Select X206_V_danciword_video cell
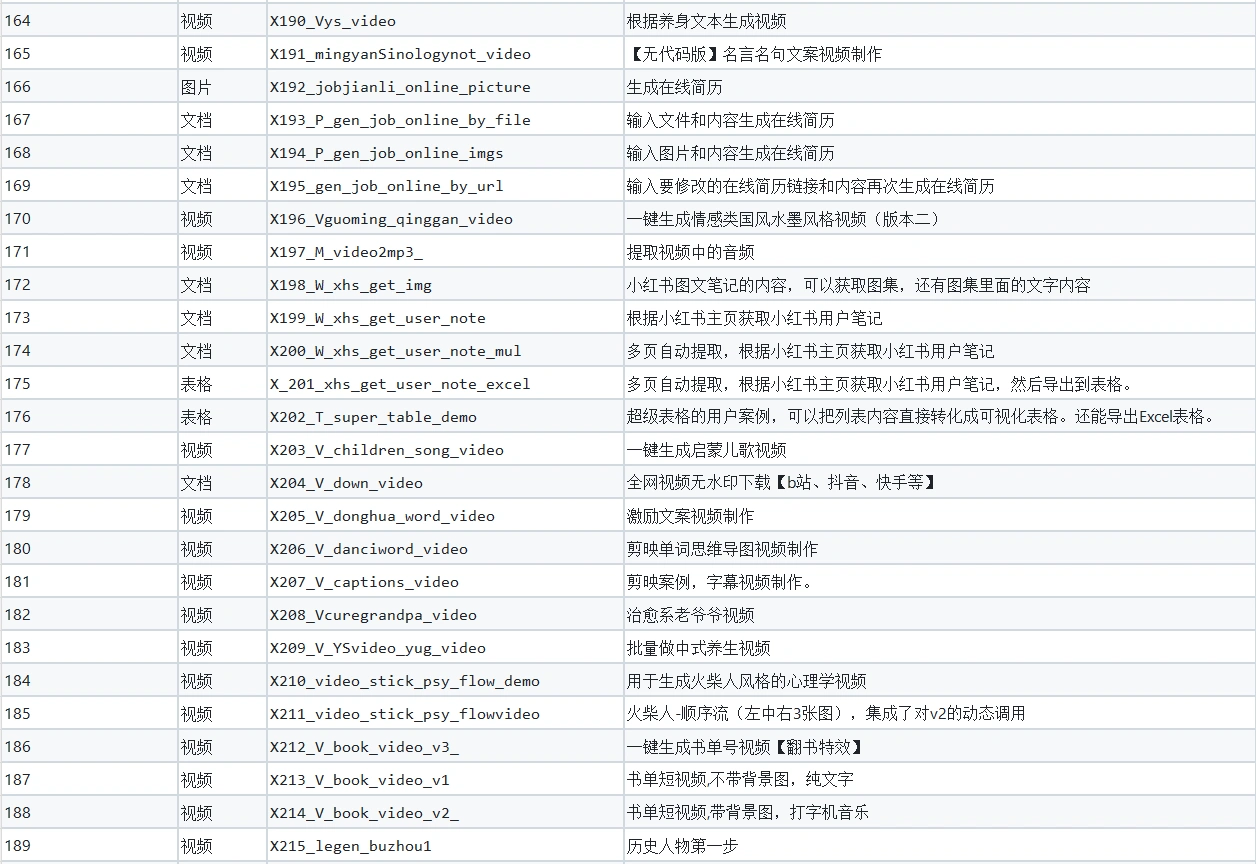 pos(368,549)
